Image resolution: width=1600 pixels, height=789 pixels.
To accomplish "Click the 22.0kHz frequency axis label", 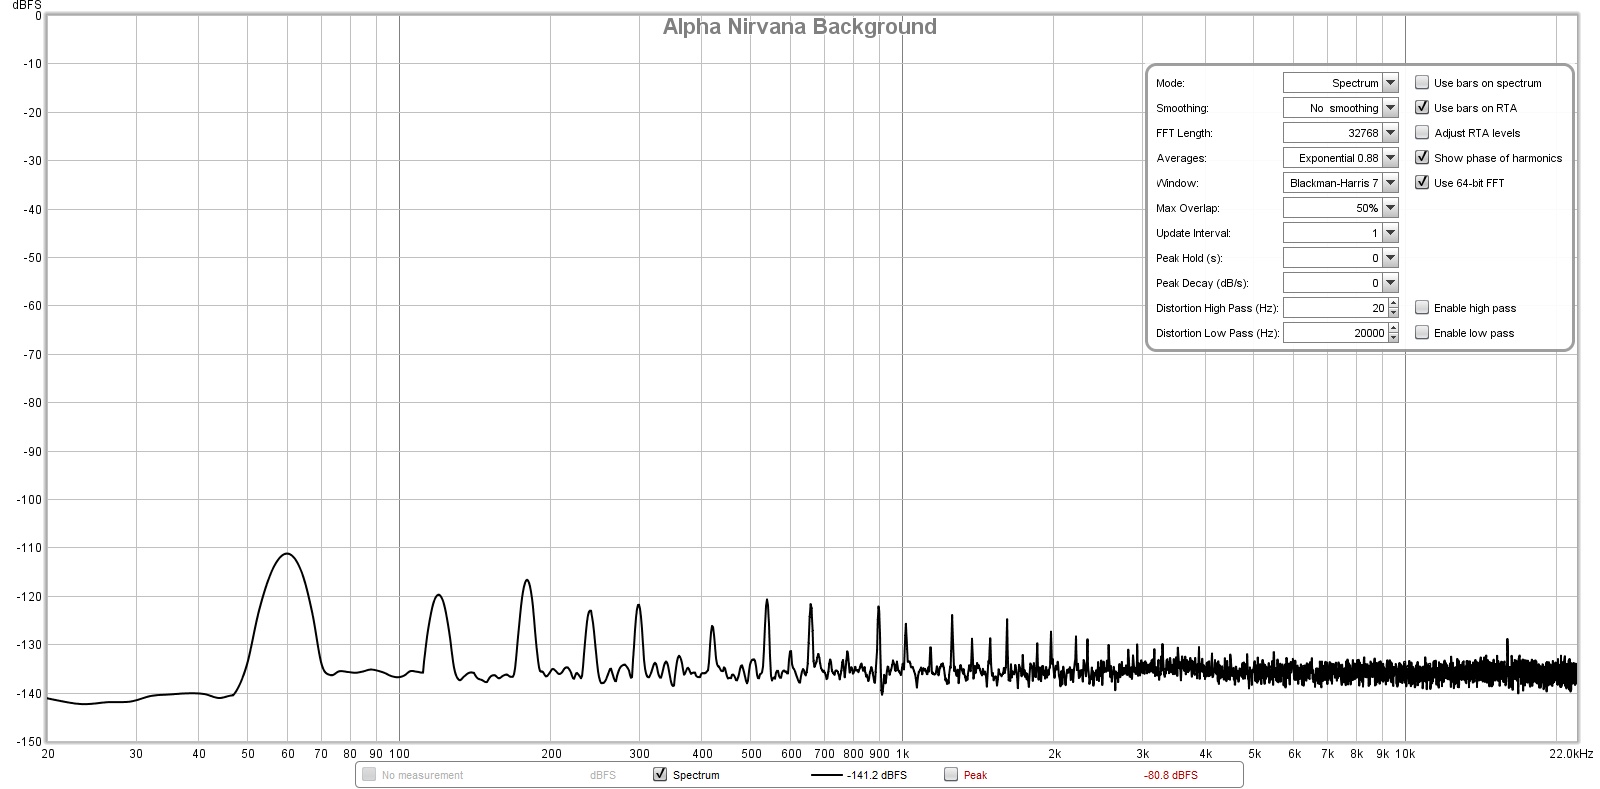I will [1572, 754].
